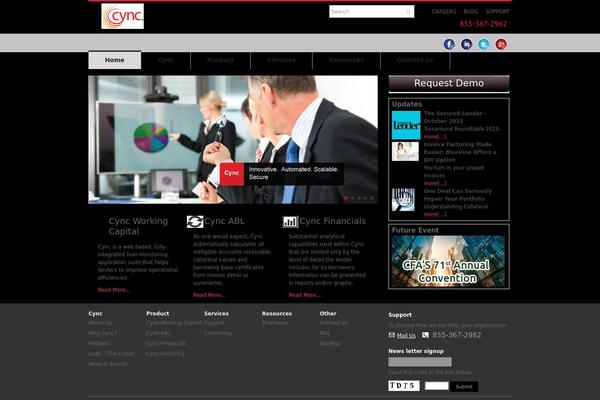Click the Cync logo
Image resolution: width=600 pixels, height=400 pixels.
click(x=122, y=16)
